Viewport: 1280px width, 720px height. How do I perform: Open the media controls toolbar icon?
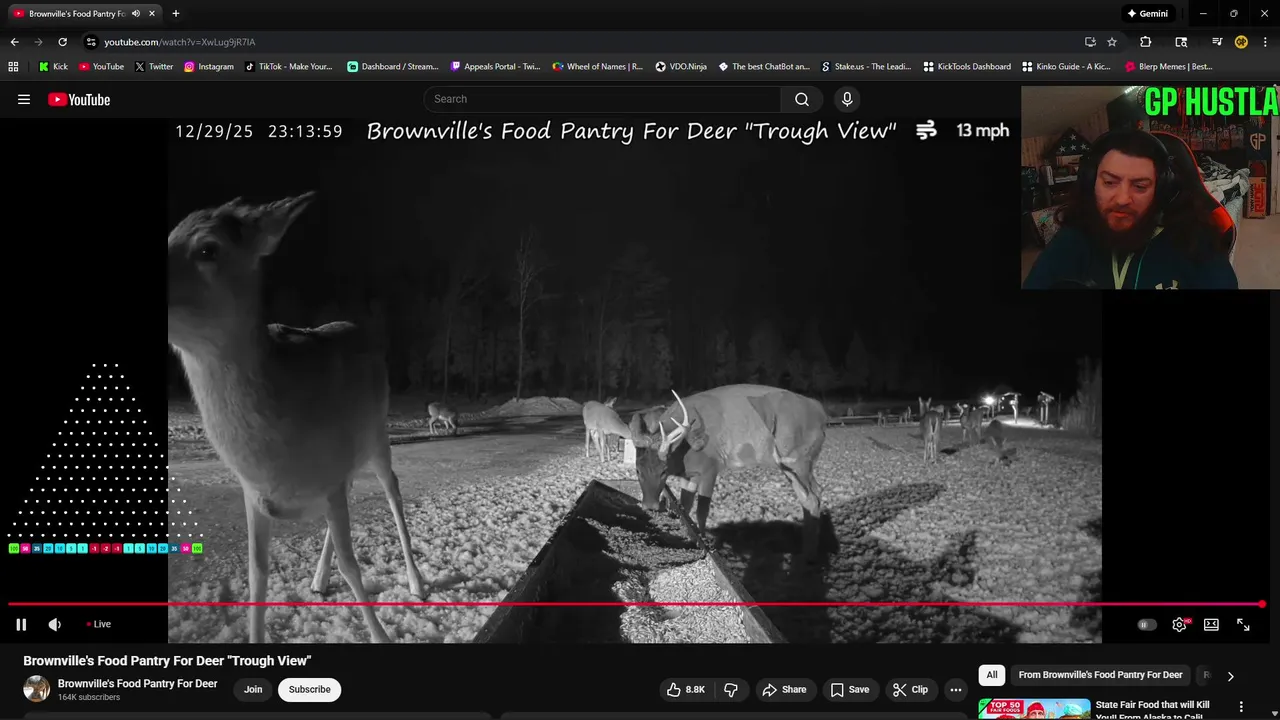1217,42
